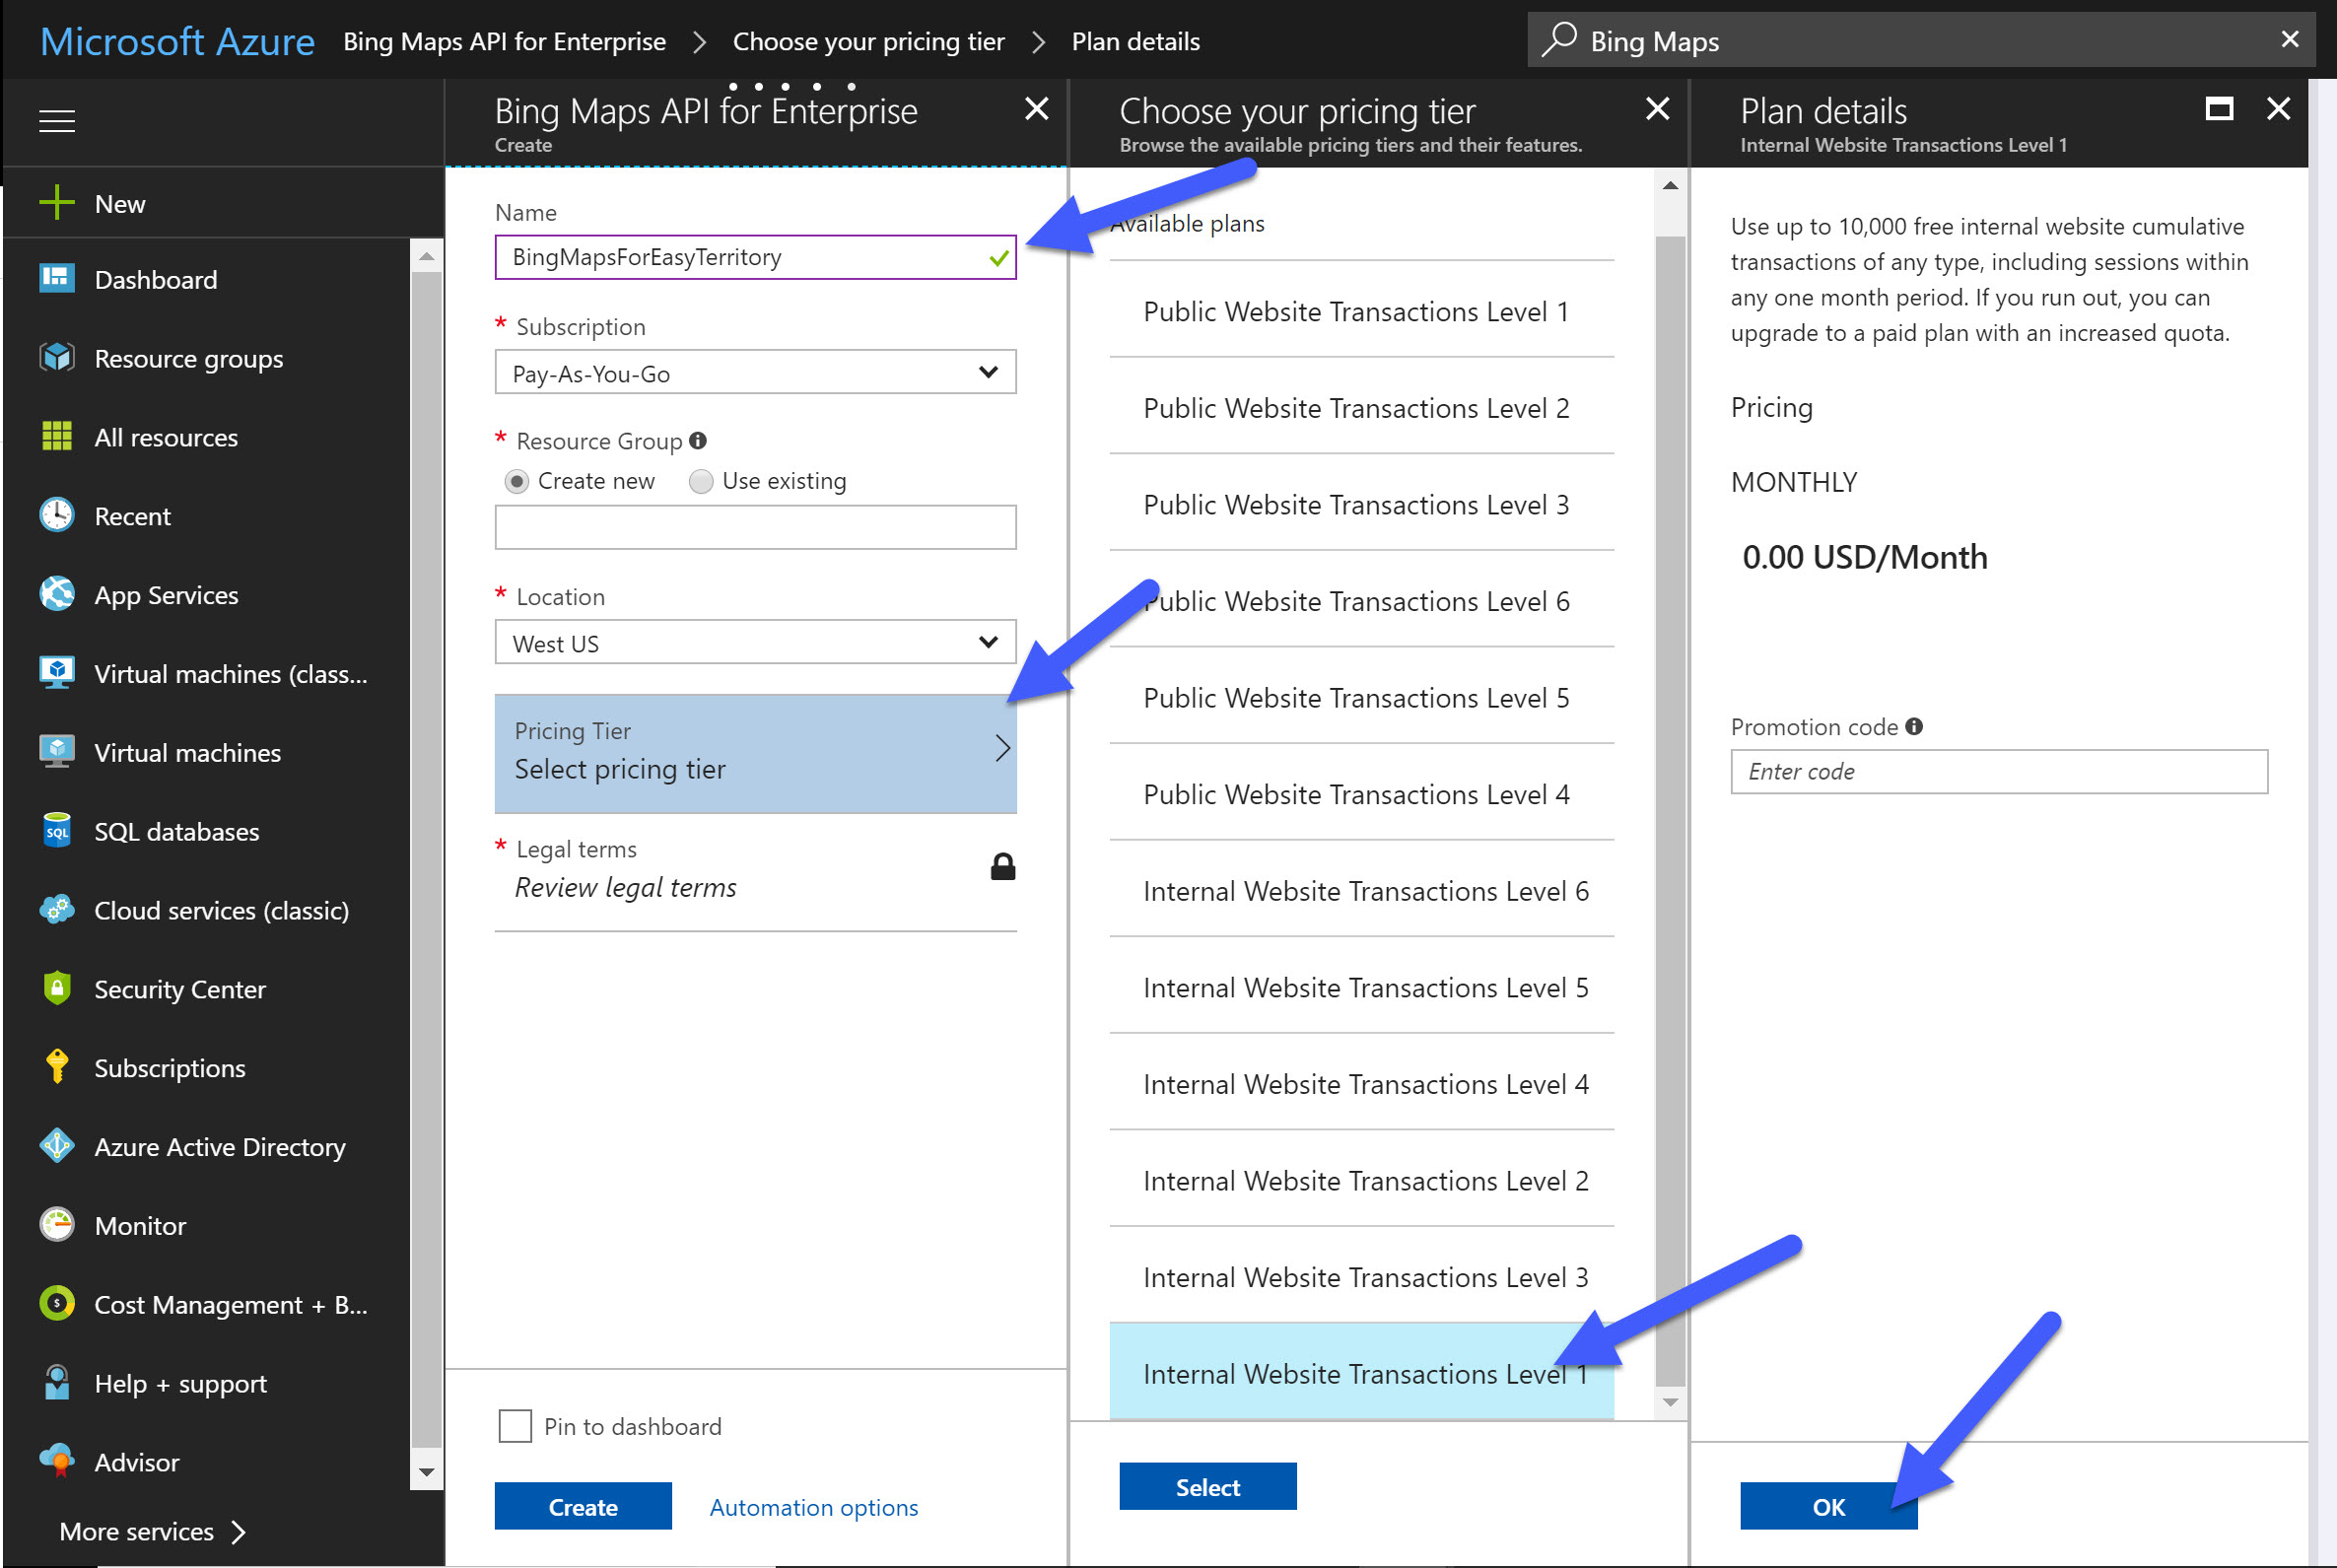This screenshot has height=1568, width=2337.
Task: Select Internal Website Transactions Level 2
Action: tap(1361, 1180)
